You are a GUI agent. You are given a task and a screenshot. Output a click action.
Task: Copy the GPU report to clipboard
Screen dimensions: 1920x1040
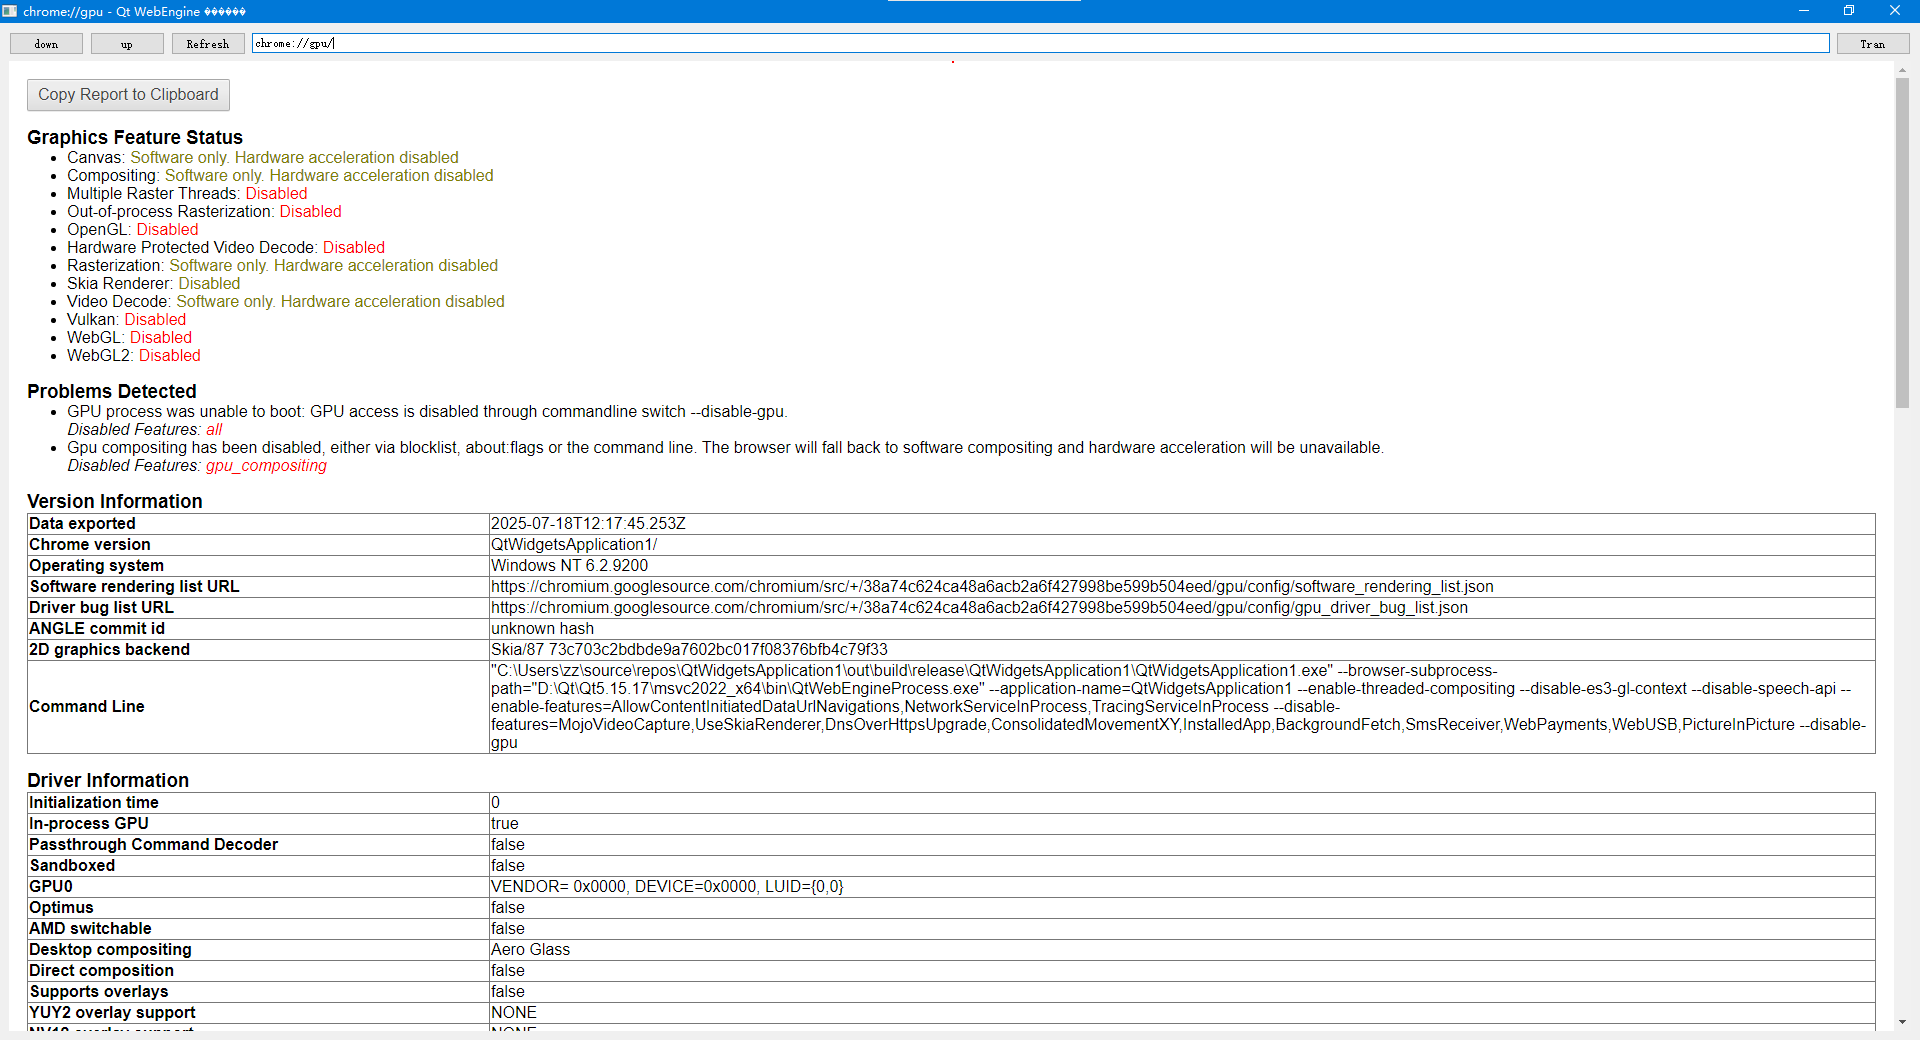point(128,95)
